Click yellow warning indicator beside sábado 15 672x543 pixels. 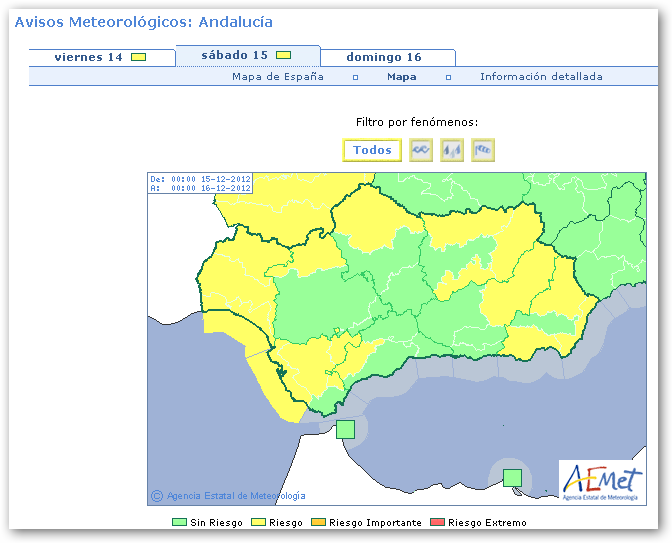[284, 55]
